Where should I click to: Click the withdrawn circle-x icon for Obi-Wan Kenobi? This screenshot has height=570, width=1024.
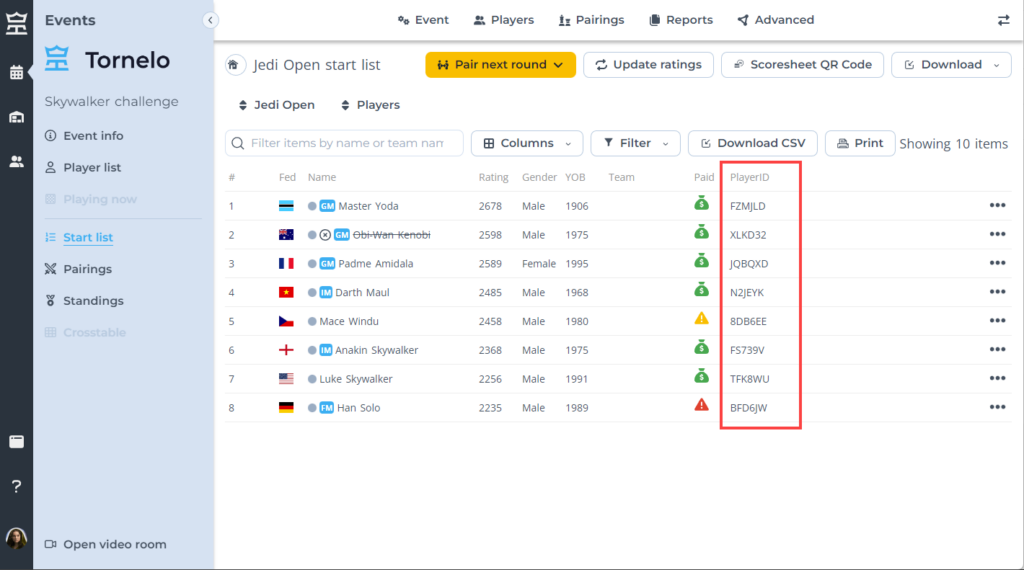tap(325, 235)
